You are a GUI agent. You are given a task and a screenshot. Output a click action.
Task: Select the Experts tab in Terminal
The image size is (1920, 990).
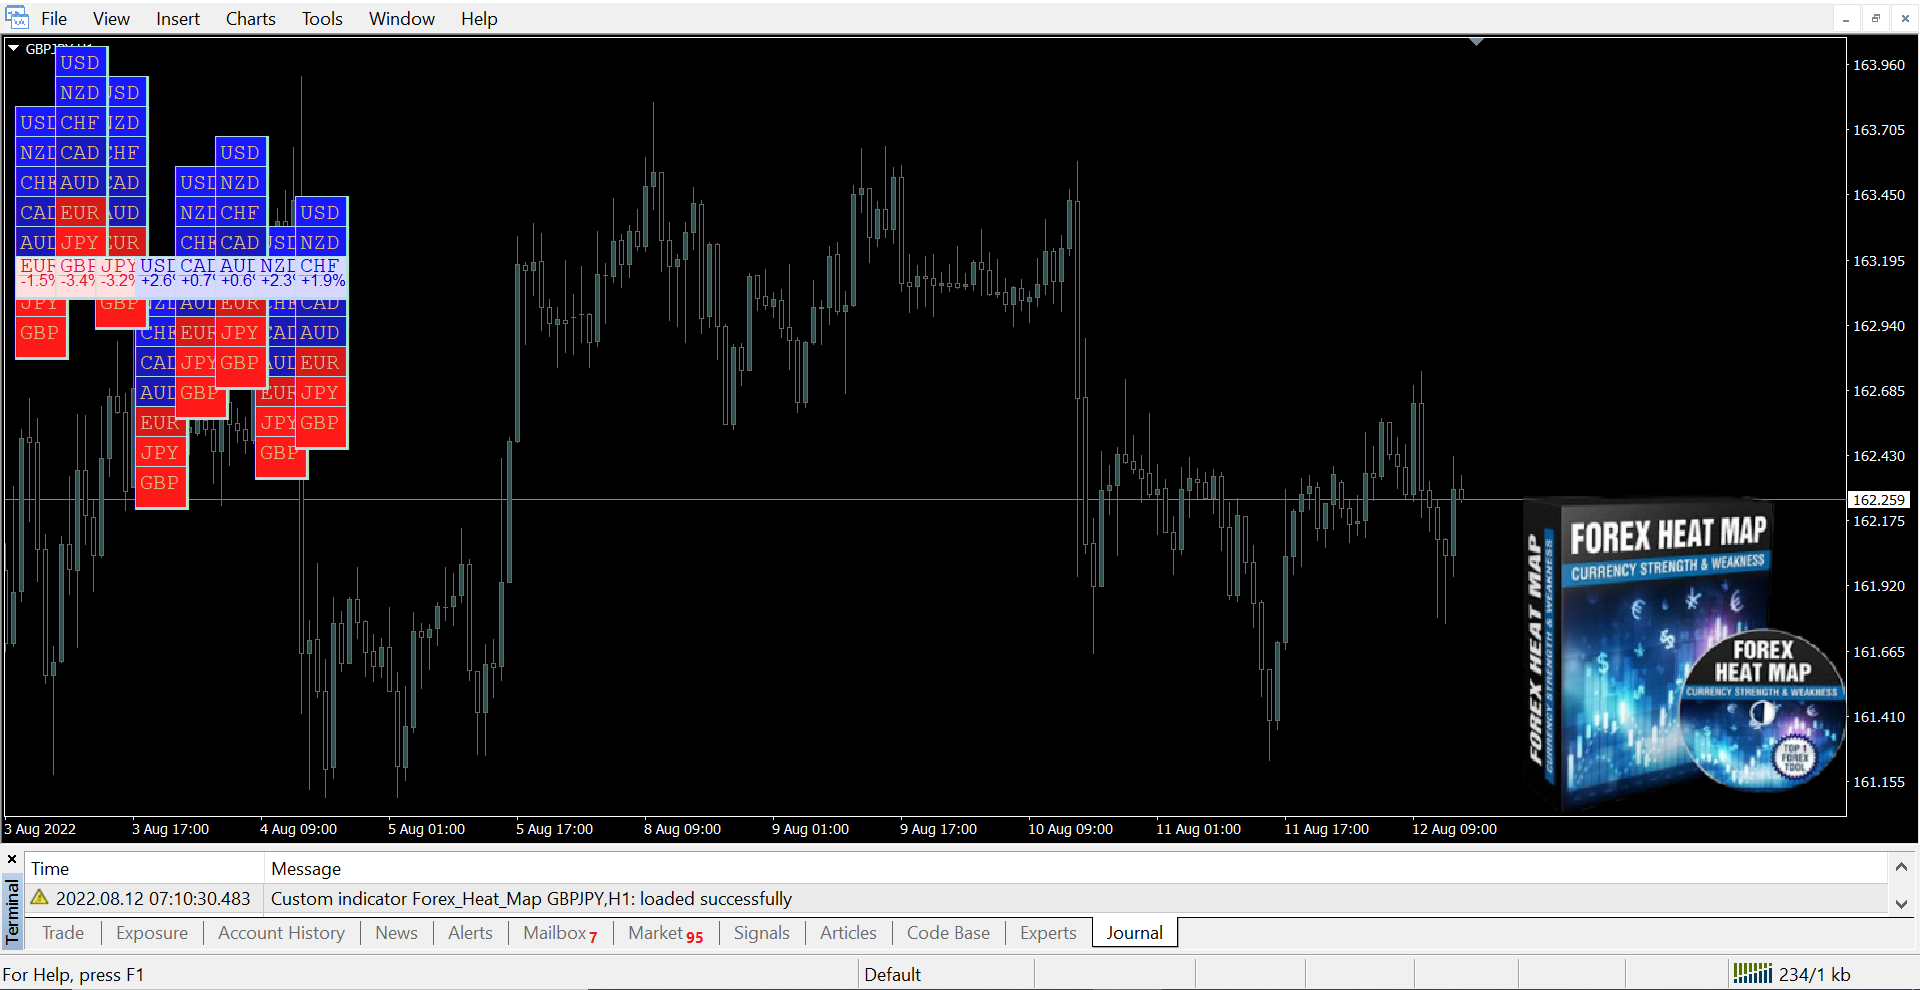click(x=1047, y=933)
